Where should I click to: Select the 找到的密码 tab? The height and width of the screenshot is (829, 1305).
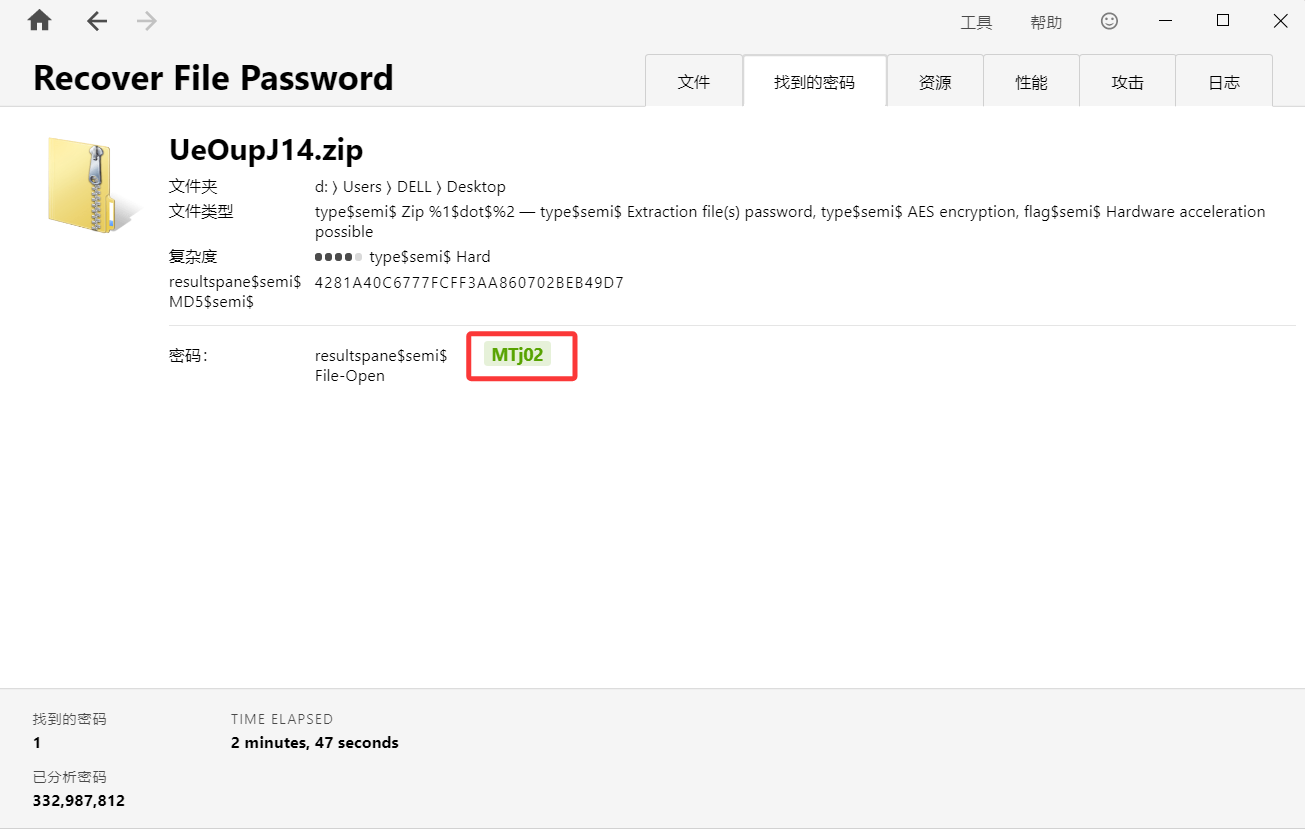click(814, 81)
